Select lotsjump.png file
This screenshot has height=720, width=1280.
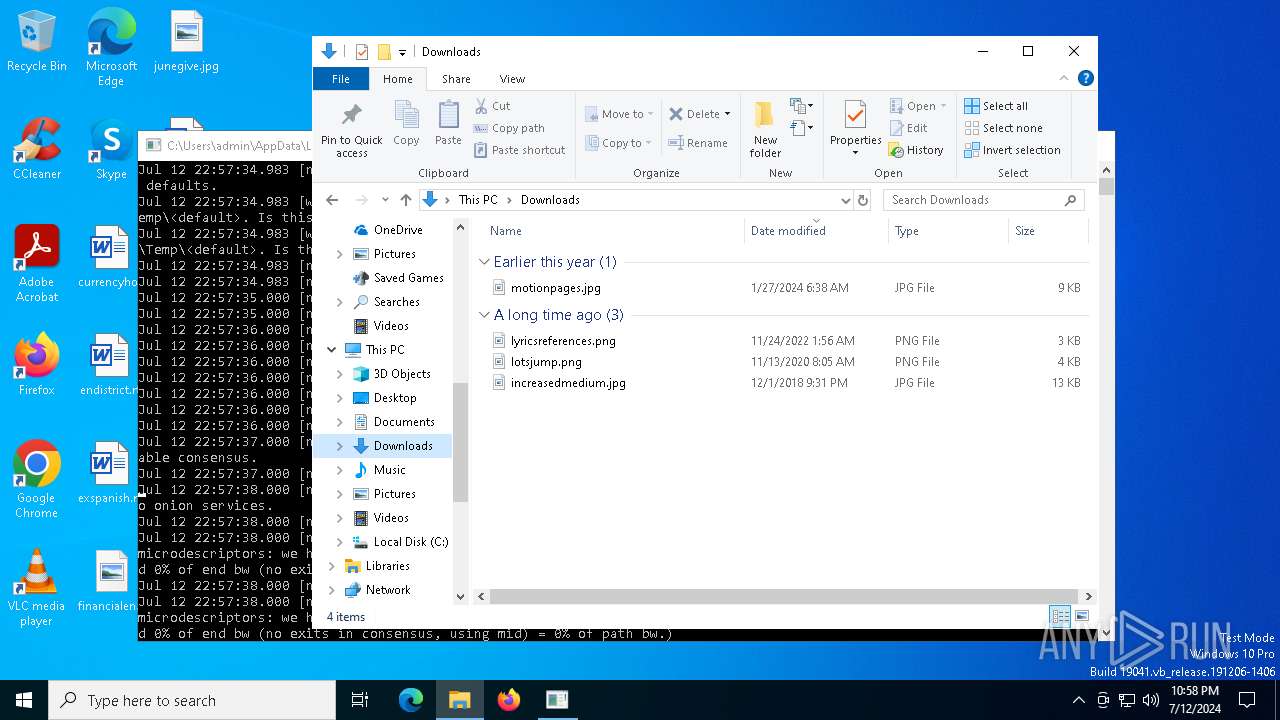(545, 362)
